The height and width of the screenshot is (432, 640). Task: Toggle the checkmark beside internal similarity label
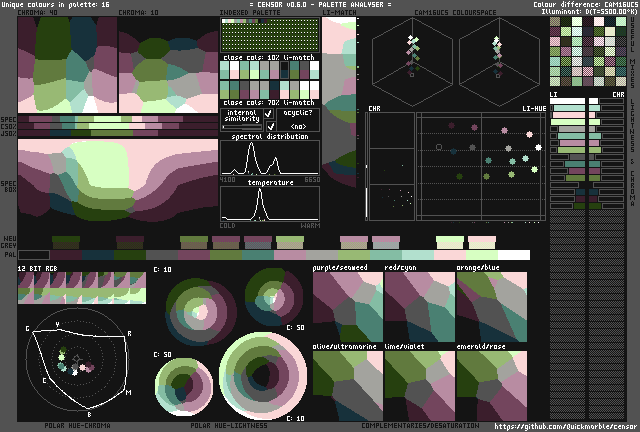[269, 114]
